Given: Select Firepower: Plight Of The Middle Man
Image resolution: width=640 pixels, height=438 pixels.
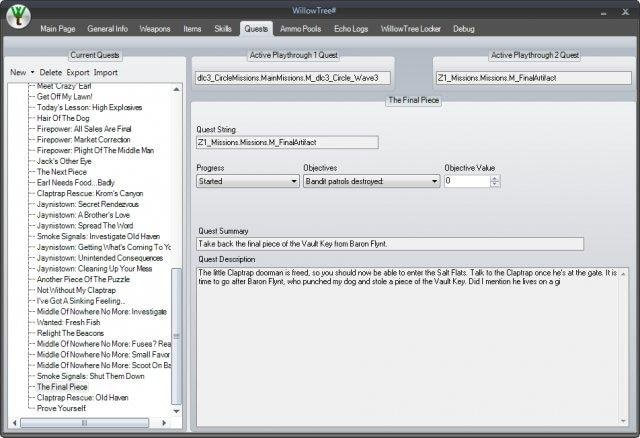Looking at the screenshot, I should pos(95,150).
